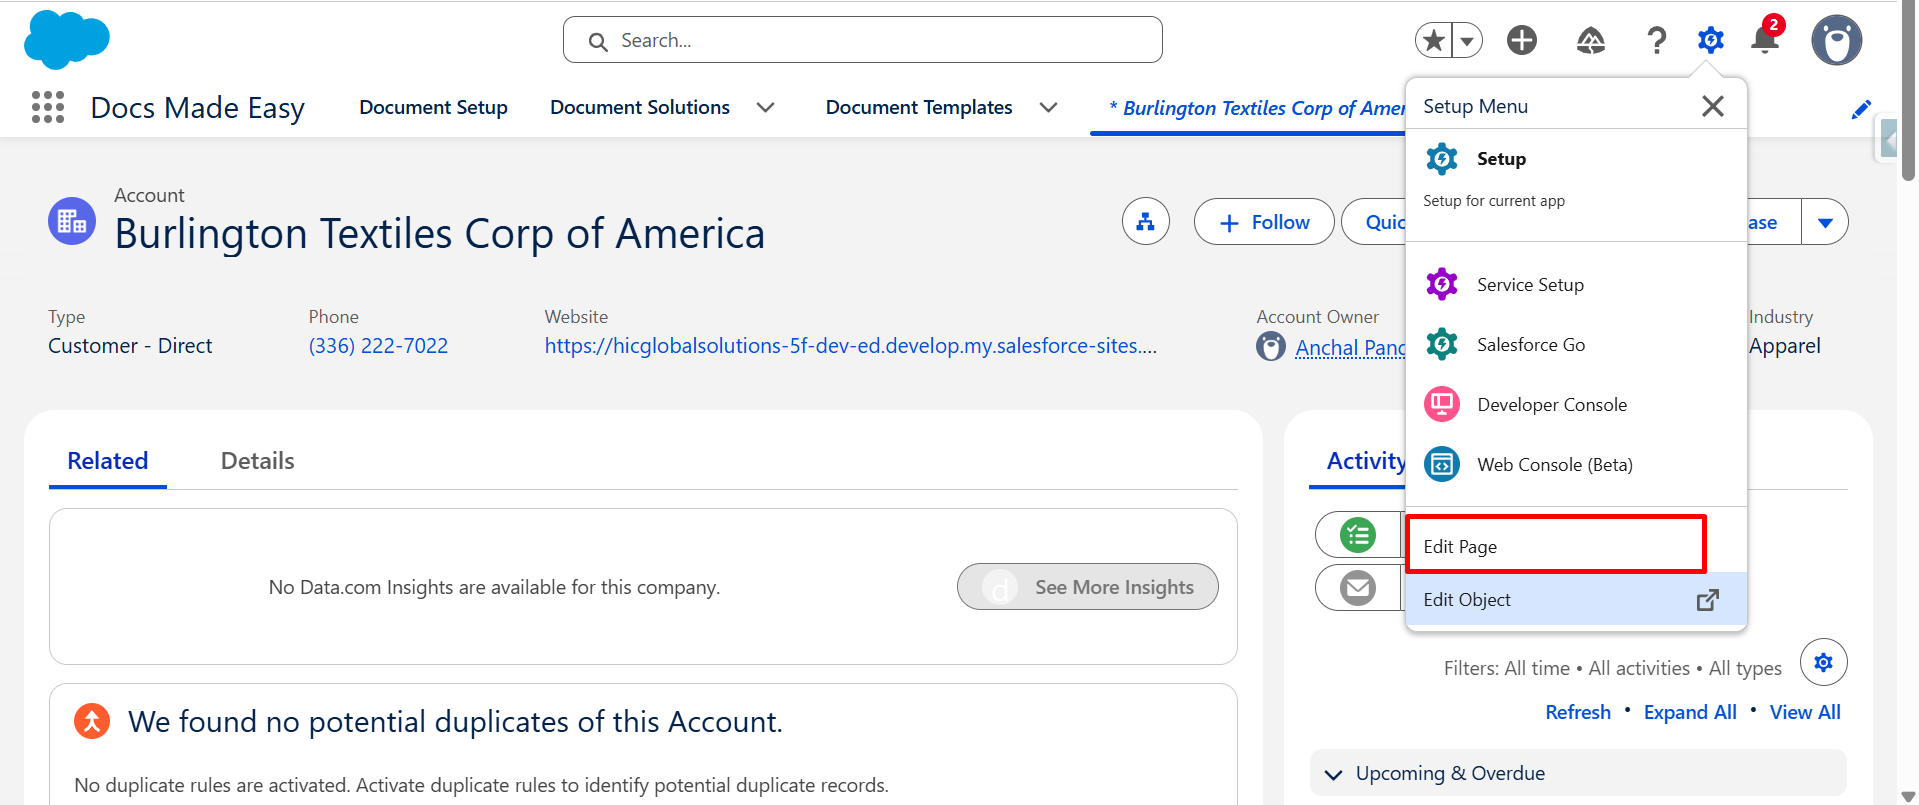
Task: Follow the Burlington Textiles account
Action: click(x=1264, y=222)
